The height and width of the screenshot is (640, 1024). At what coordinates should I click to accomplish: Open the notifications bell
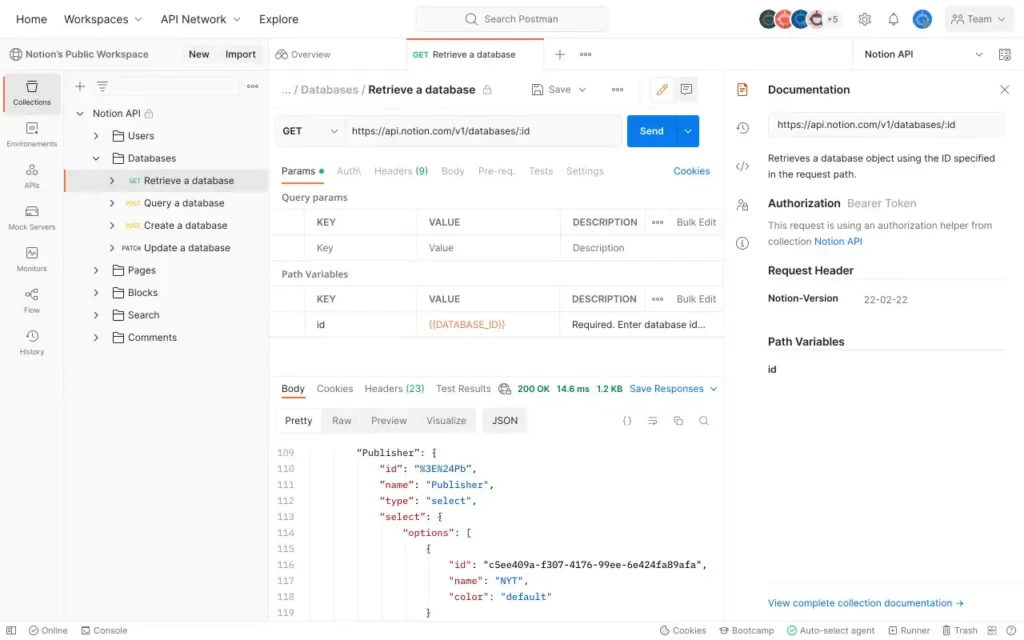point(893,19)
